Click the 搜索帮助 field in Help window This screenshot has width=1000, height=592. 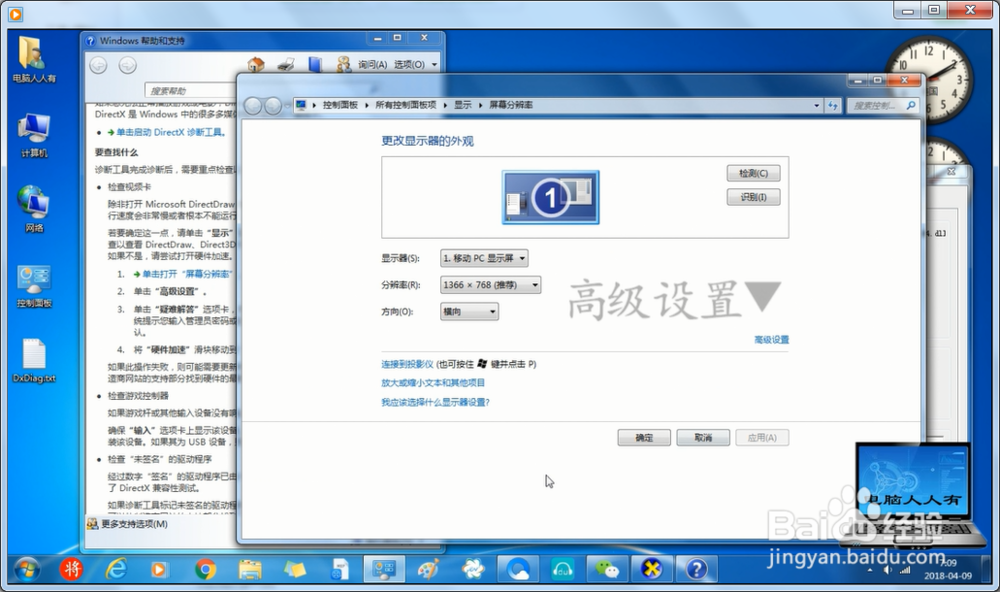(x=191, y=91)
